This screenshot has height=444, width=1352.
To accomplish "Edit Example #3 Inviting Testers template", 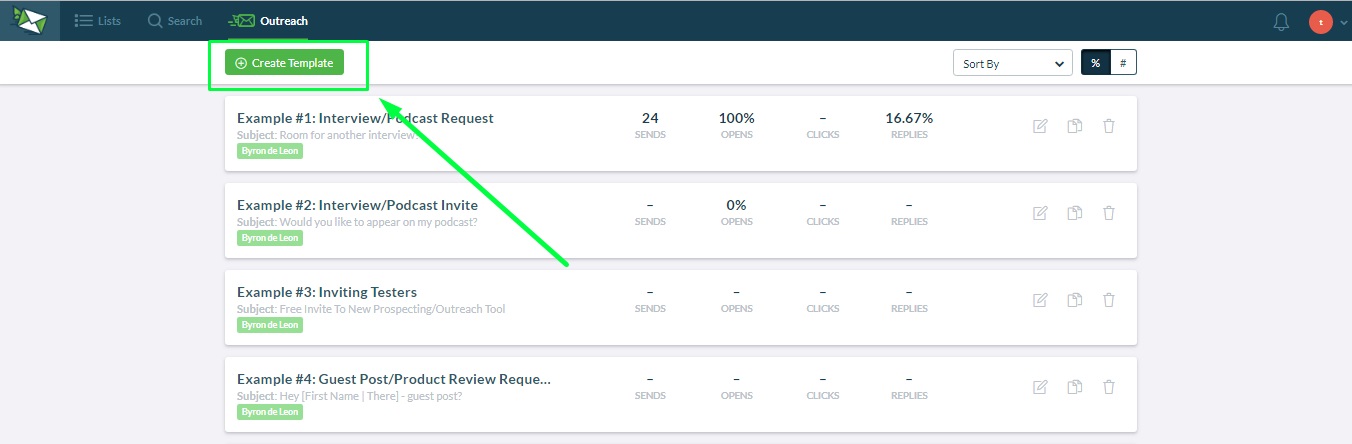I will (x=1040, y=300).
